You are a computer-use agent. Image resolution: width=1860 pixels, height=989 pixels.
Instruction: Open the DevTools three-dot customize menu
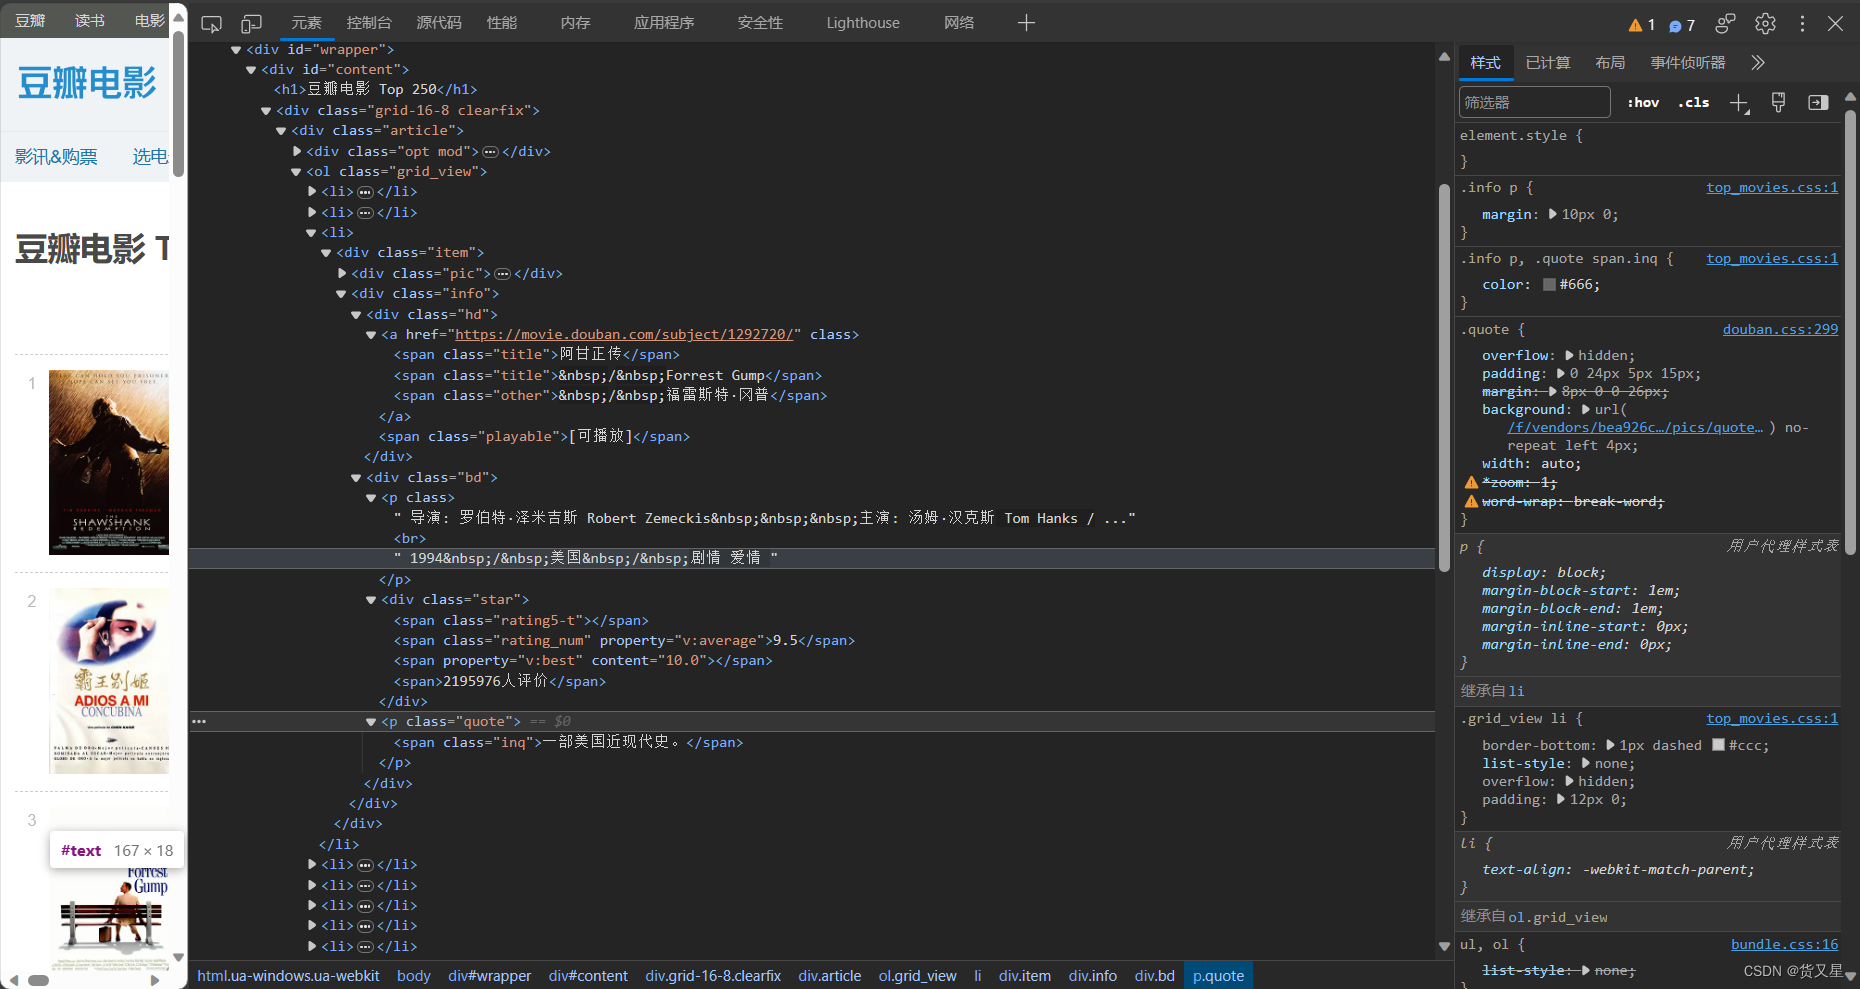point(1802,23)
